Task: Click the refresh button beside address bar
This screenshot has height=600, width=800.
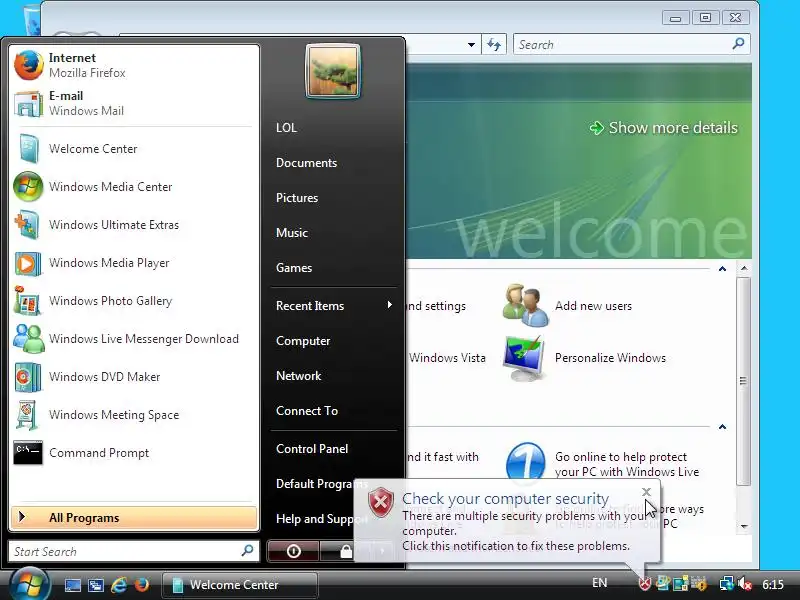Action: [x=494, y=45]
